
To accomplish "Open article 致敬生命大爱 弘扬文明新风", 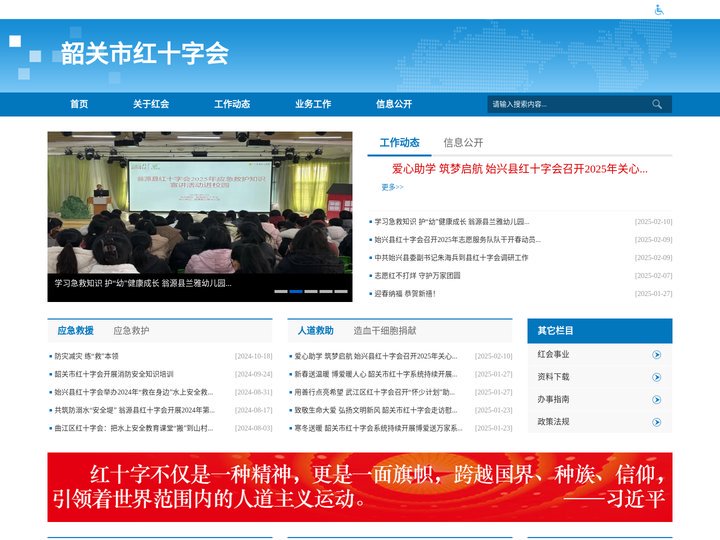I will pyautogui.click(x=376, y=410).
